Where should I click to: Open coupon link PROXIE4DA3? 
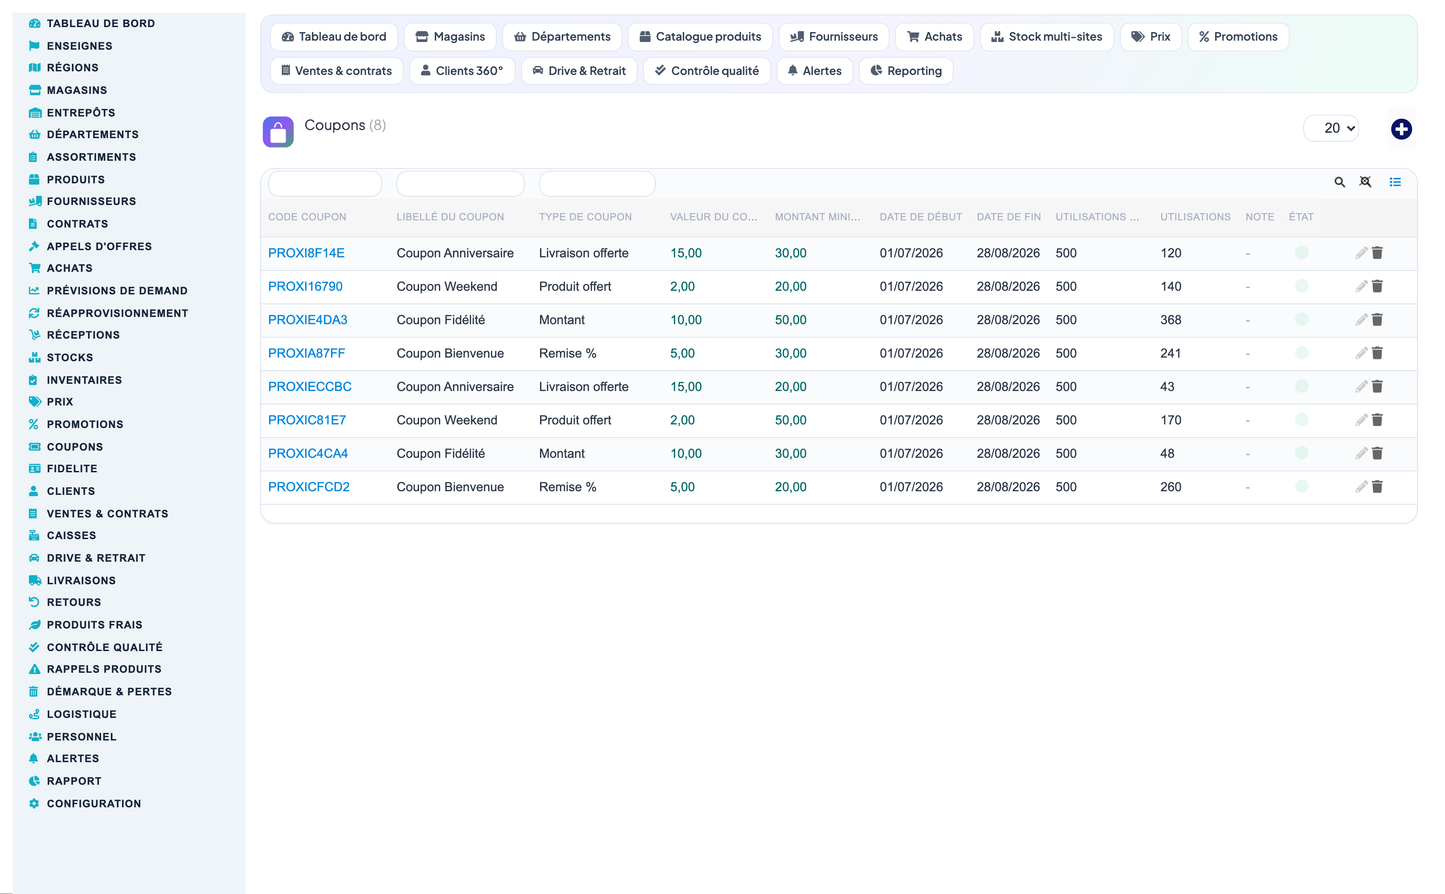pyautogui.click(x=308, y=320)
